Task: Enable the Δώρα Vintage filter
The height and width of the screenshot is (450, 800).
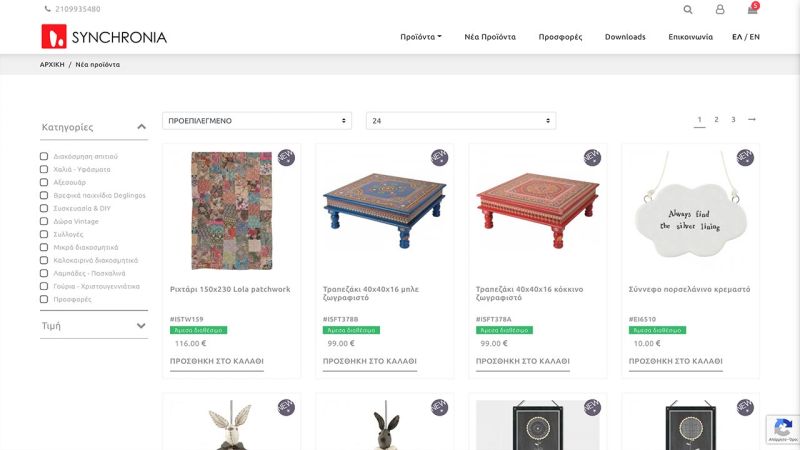Action: 44,221
